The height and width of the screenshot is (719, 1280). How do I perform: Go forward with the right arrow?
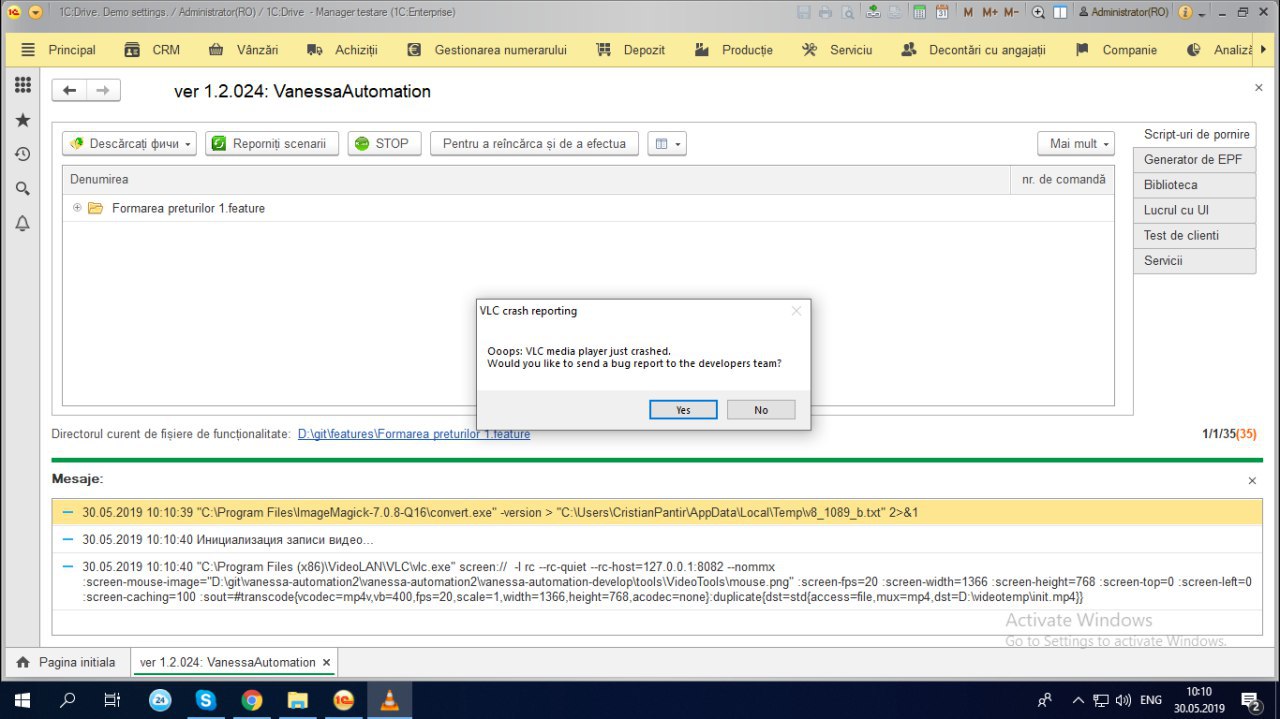tap(102, 90)
